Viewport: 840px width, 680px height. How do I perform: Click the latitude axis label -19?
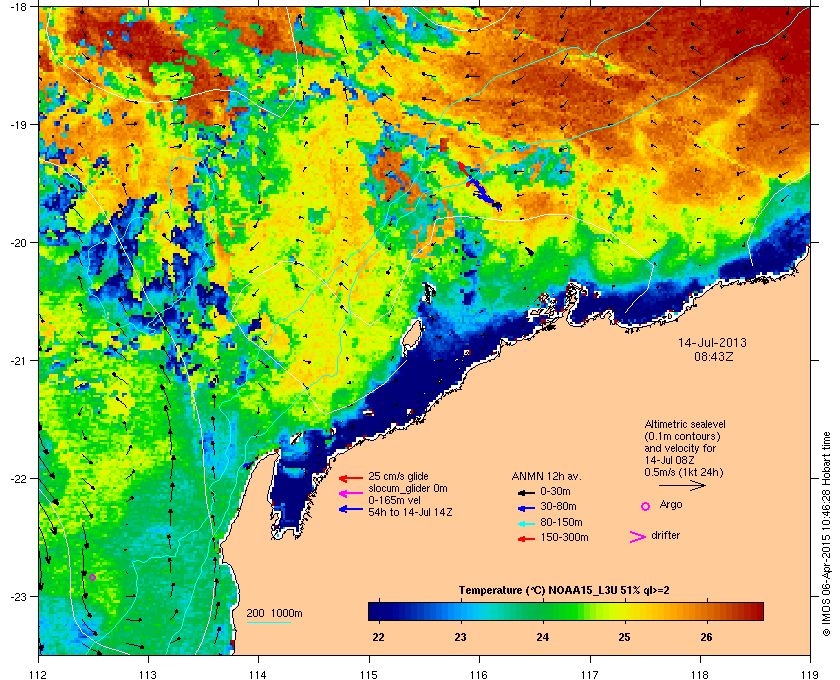pyautogui.click(x=19, y=125)
